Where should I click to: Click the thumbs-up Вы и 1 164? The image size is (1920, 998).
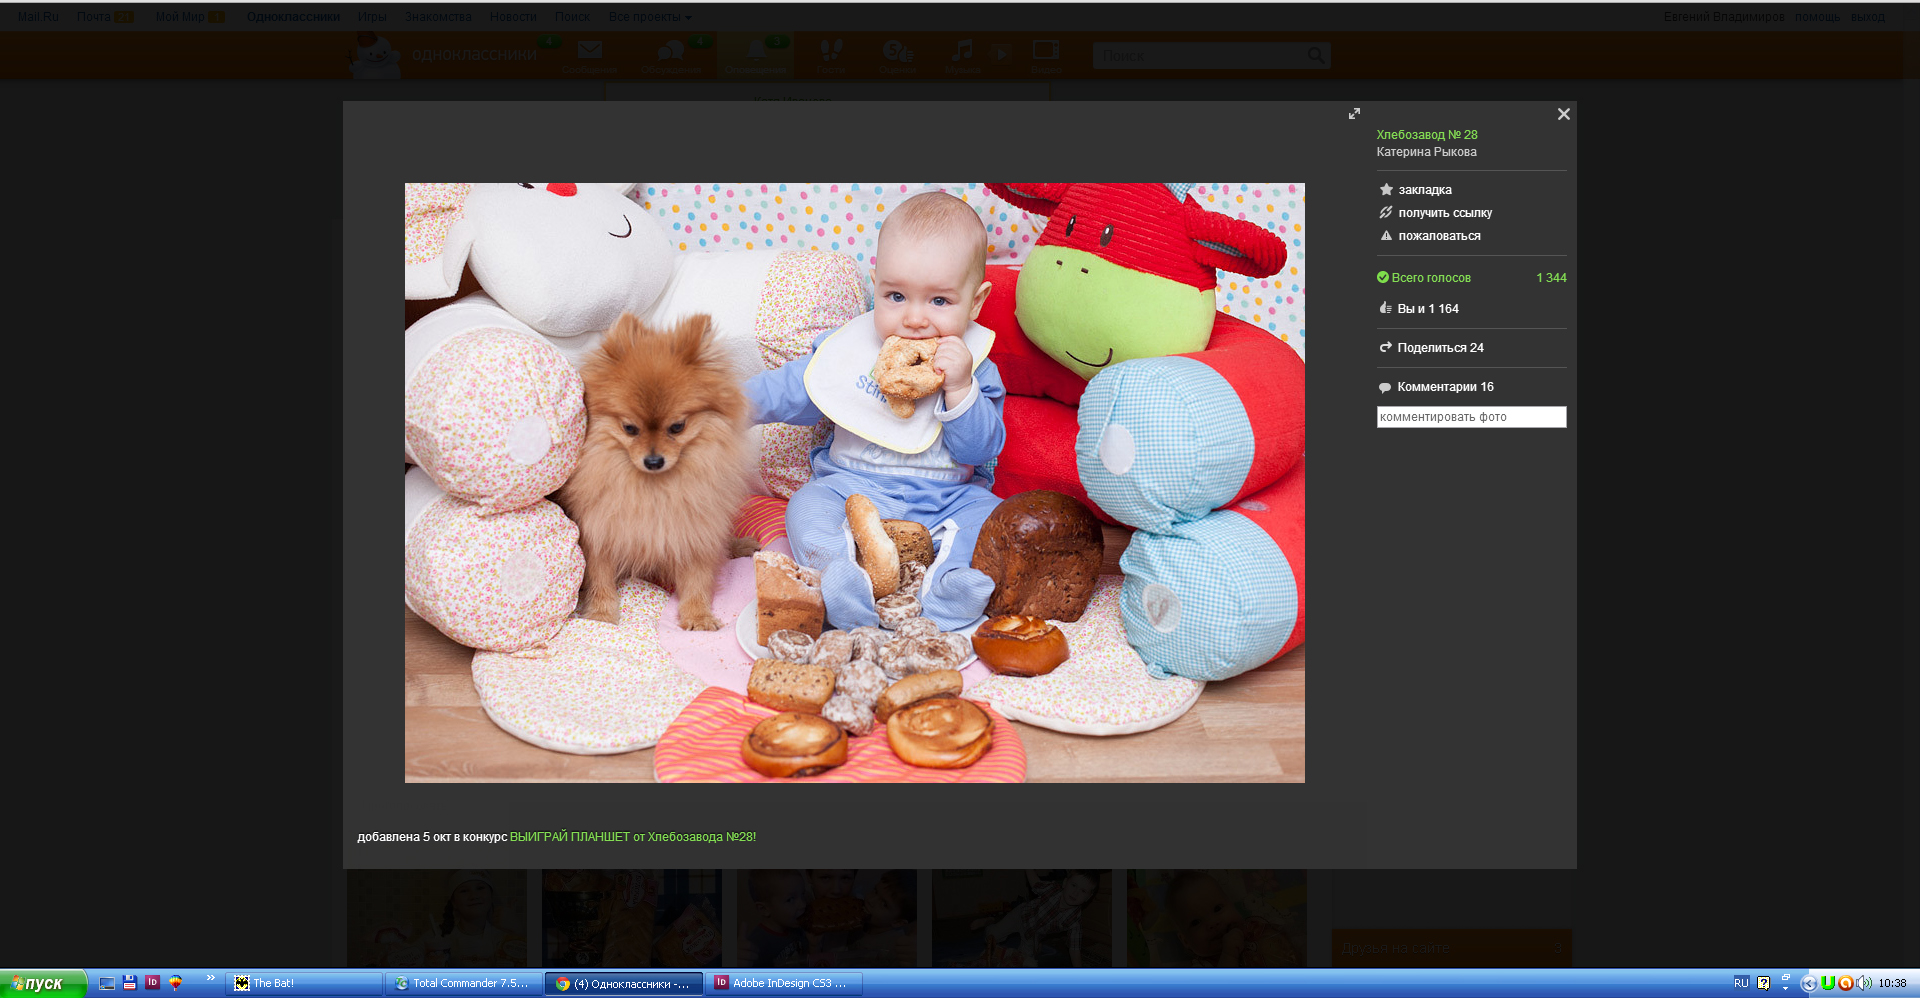1420,309
